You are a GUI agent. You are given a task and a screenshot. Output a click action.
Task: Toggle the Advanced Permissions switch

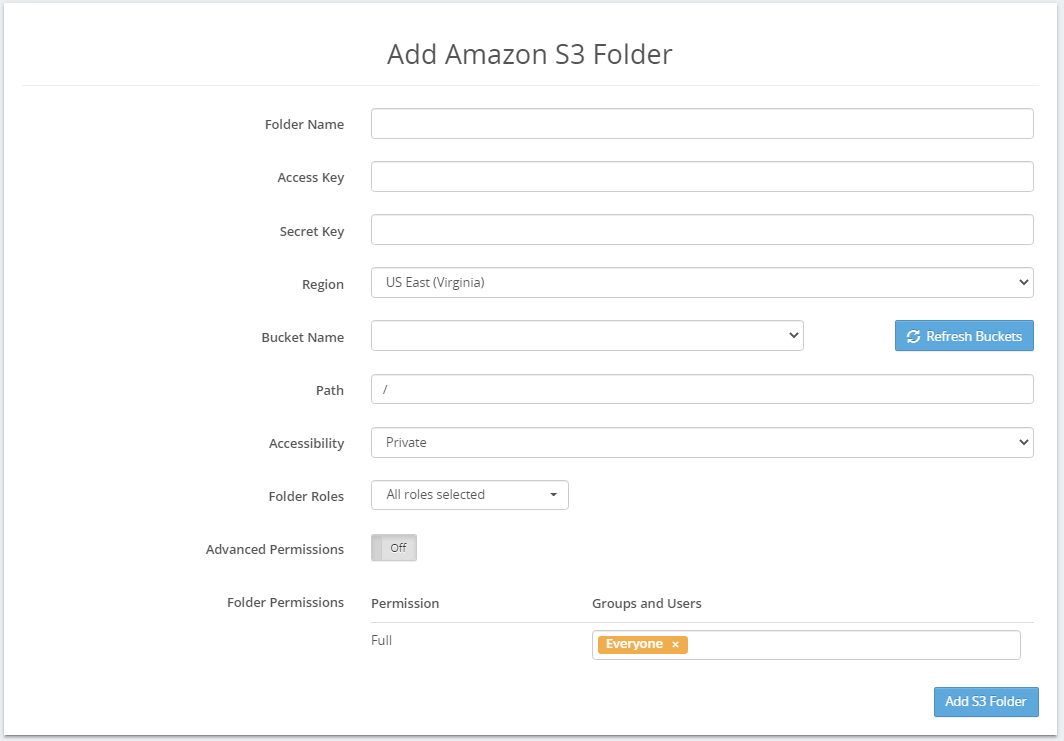(x=394, y=548)
